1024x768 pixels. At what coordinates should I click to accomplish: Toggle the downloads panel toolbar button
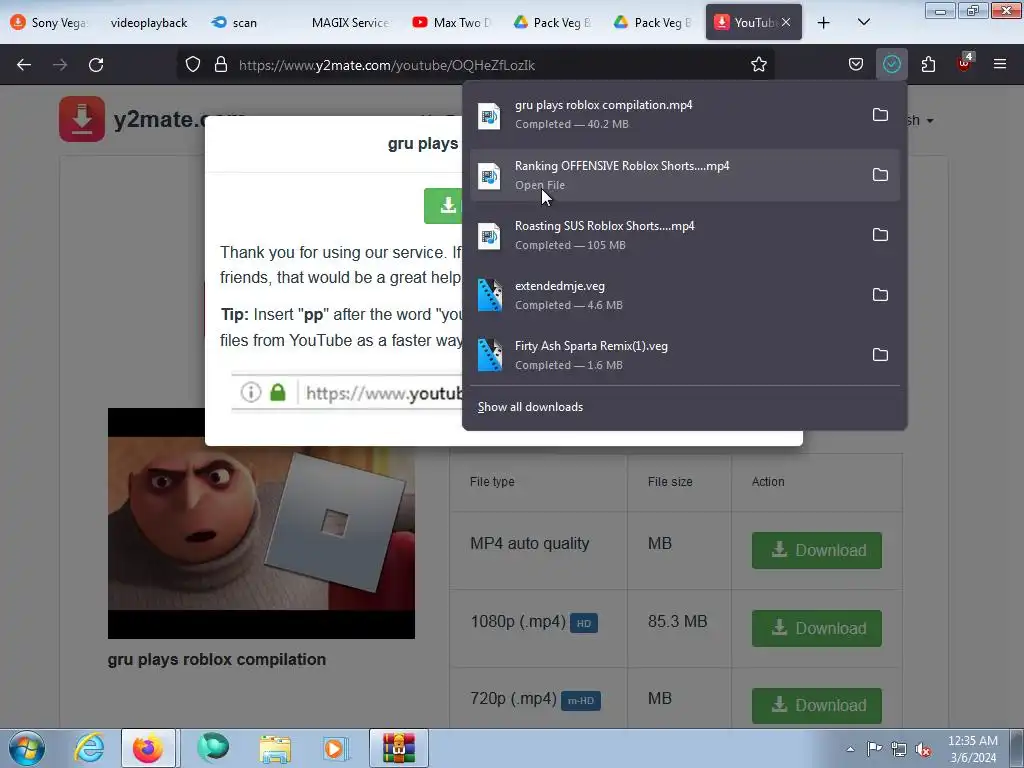click(x=891, y=65)
